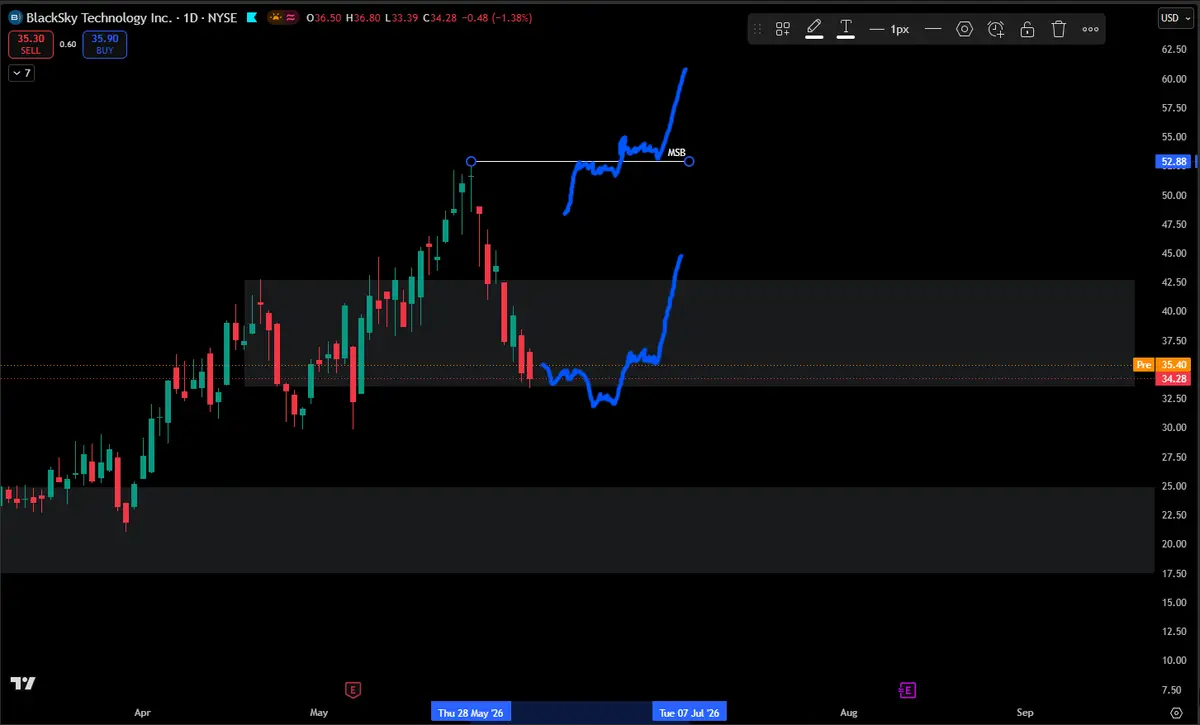This screenshot has width=1200, height=725.
Task: Toggle the lock icon on drawing toolbar
Action: [x=1027, y=29]
